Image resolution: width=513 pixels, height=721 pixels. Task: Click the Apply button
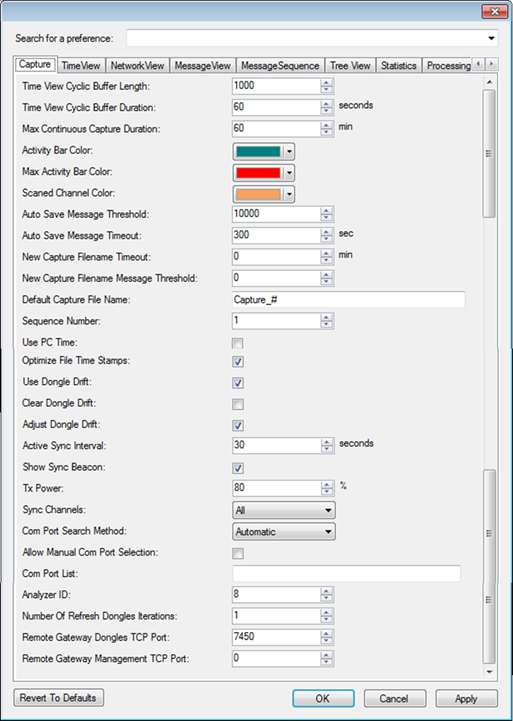coord(467,698)
